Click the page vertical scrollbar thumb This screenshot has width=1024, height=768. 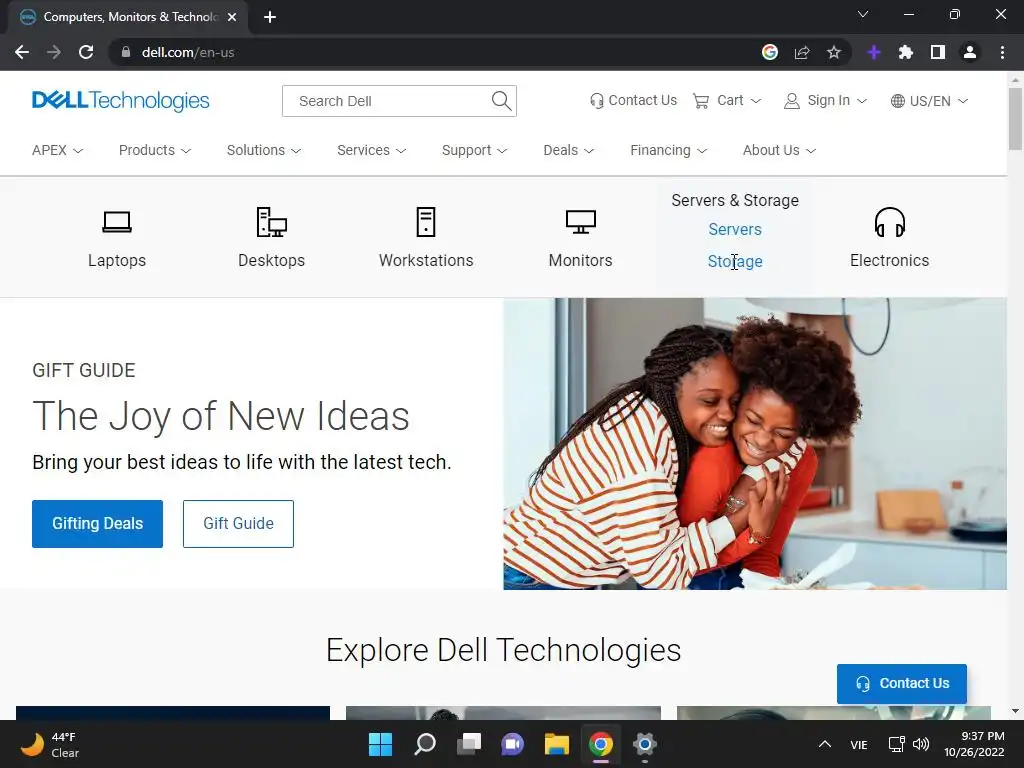tap(1015, 119)
